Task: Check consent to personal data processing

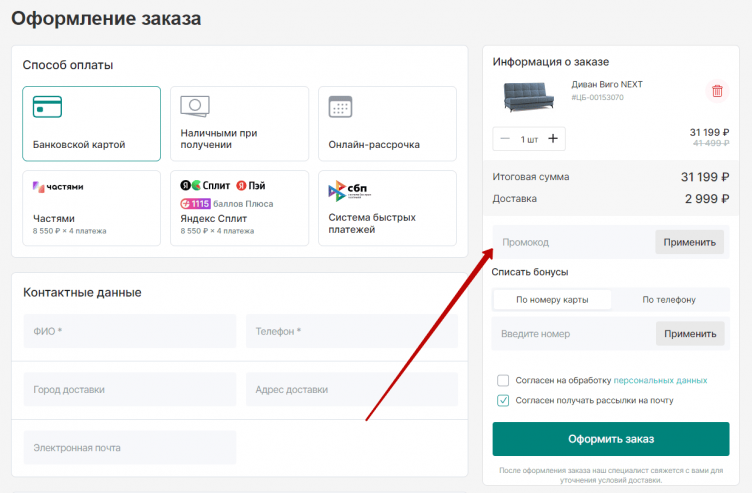Action: (x=503, y=380)
